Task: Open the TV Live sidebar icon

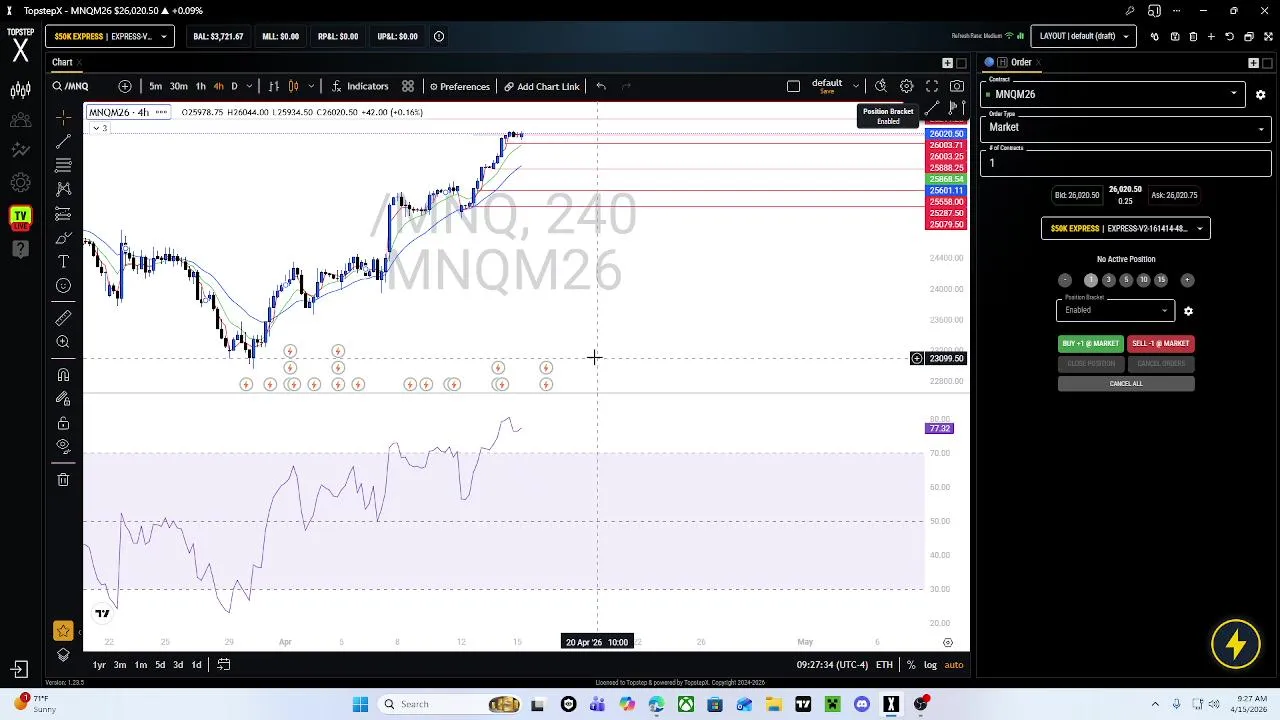Action: click(x=20, y=219)
